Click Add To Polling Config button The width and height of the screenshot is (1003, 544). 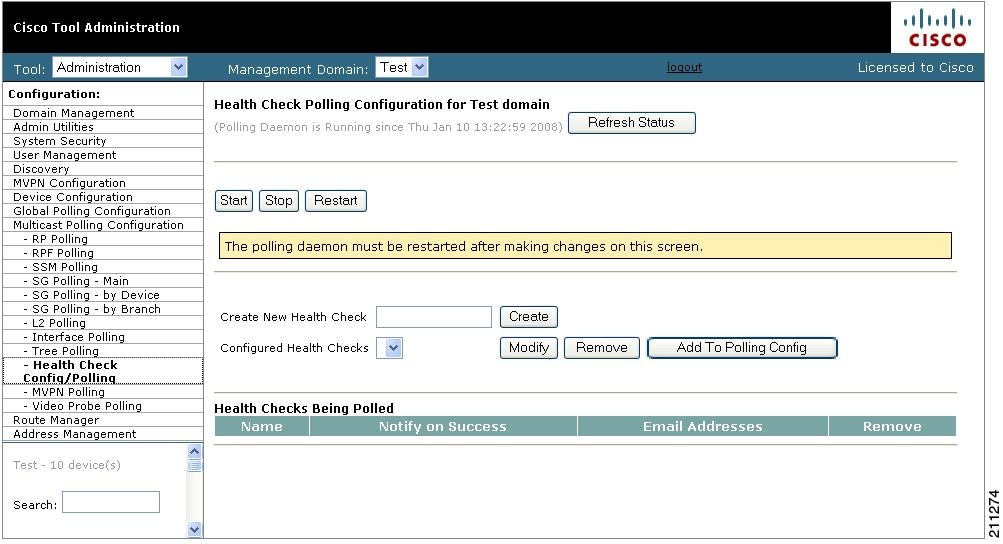tap(742, 348)
